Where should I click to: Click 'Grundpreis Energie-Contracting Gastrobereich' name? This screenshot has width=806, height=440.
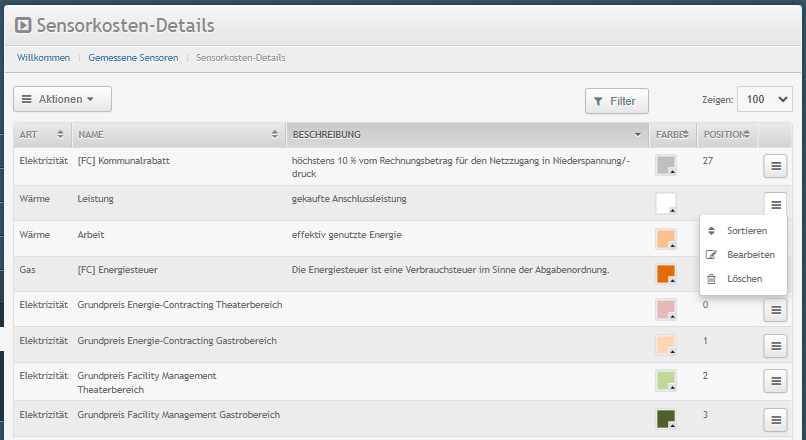(x=177, y=341)
